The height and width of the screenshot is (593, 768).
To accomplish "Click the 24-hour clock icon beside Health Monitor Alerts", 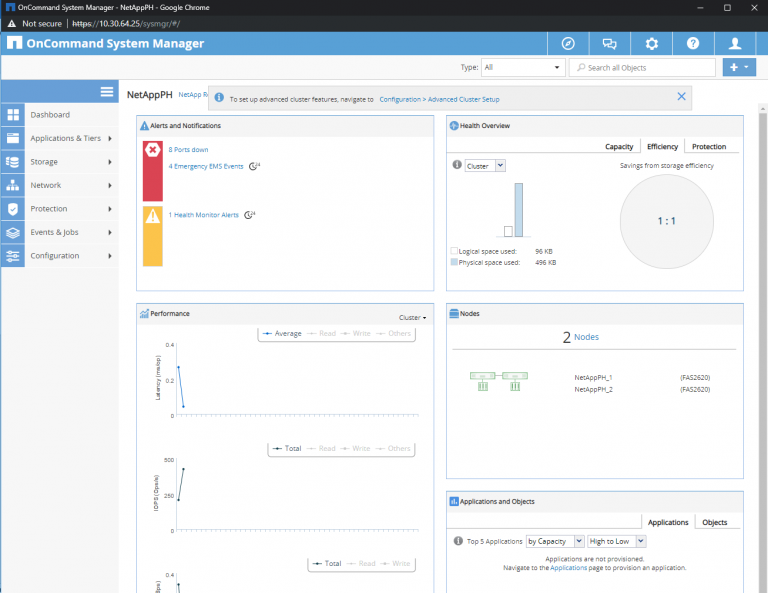I will point(249,215).
